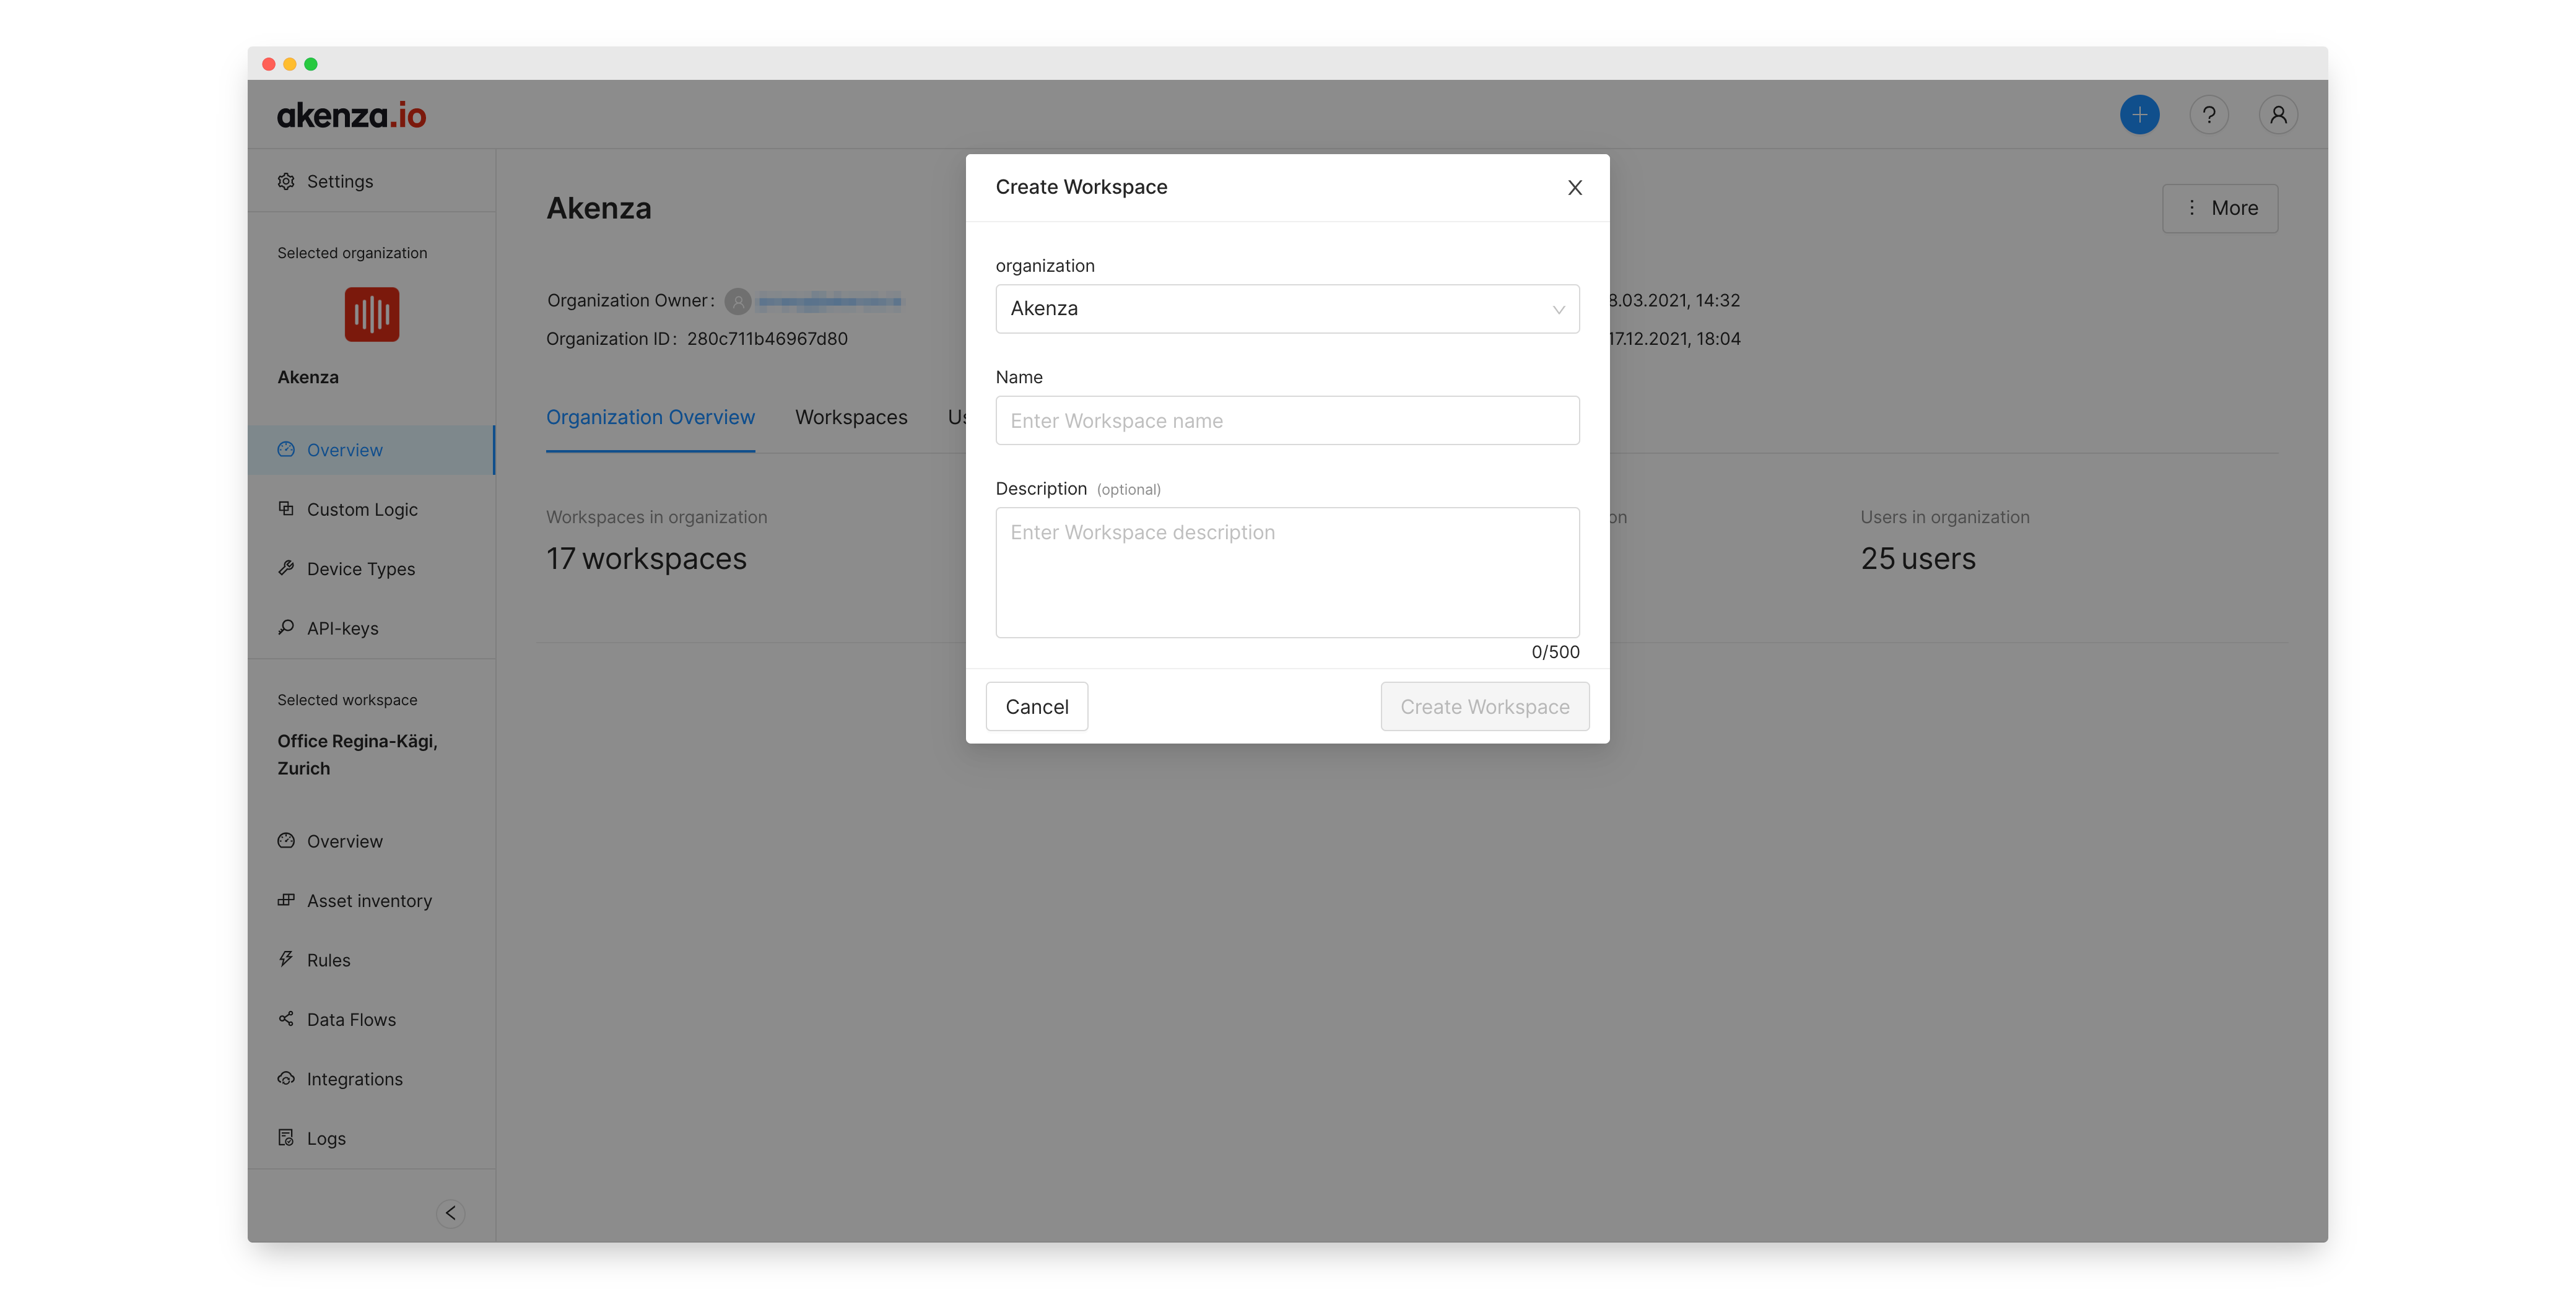The width and height of the screenshot is (2576, 1289).
Task: Expand organization select via its chevron arrow
Action: 1558,309
